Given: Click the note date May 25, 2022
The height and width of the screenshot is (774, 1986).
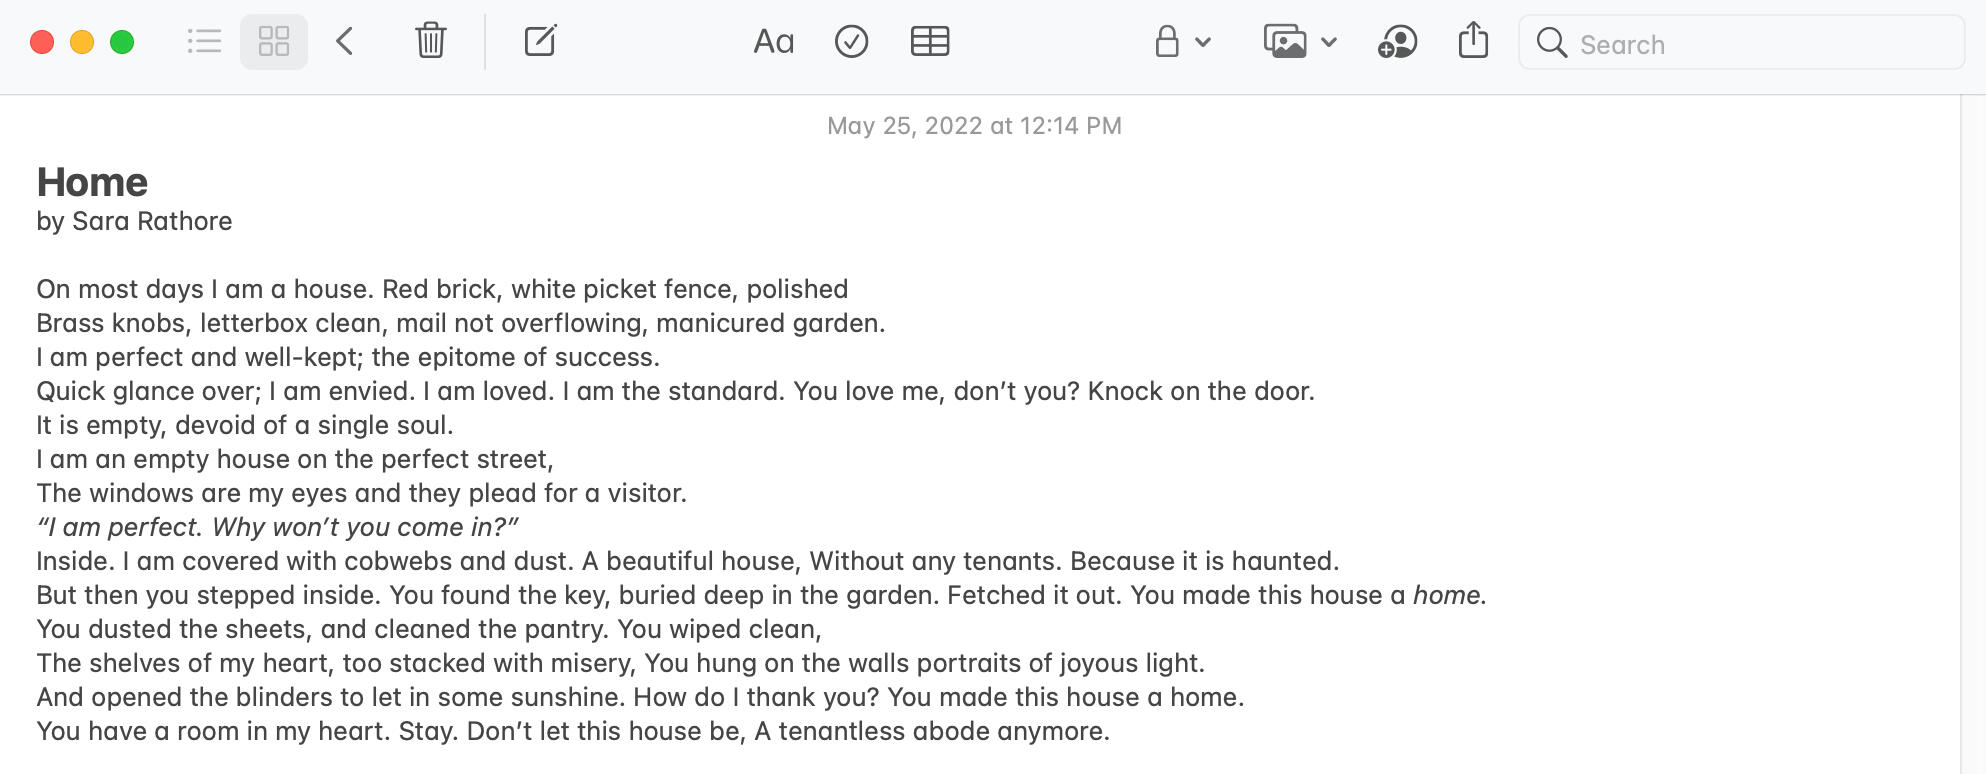Looking at the screenshot, I should coord(974,126).
